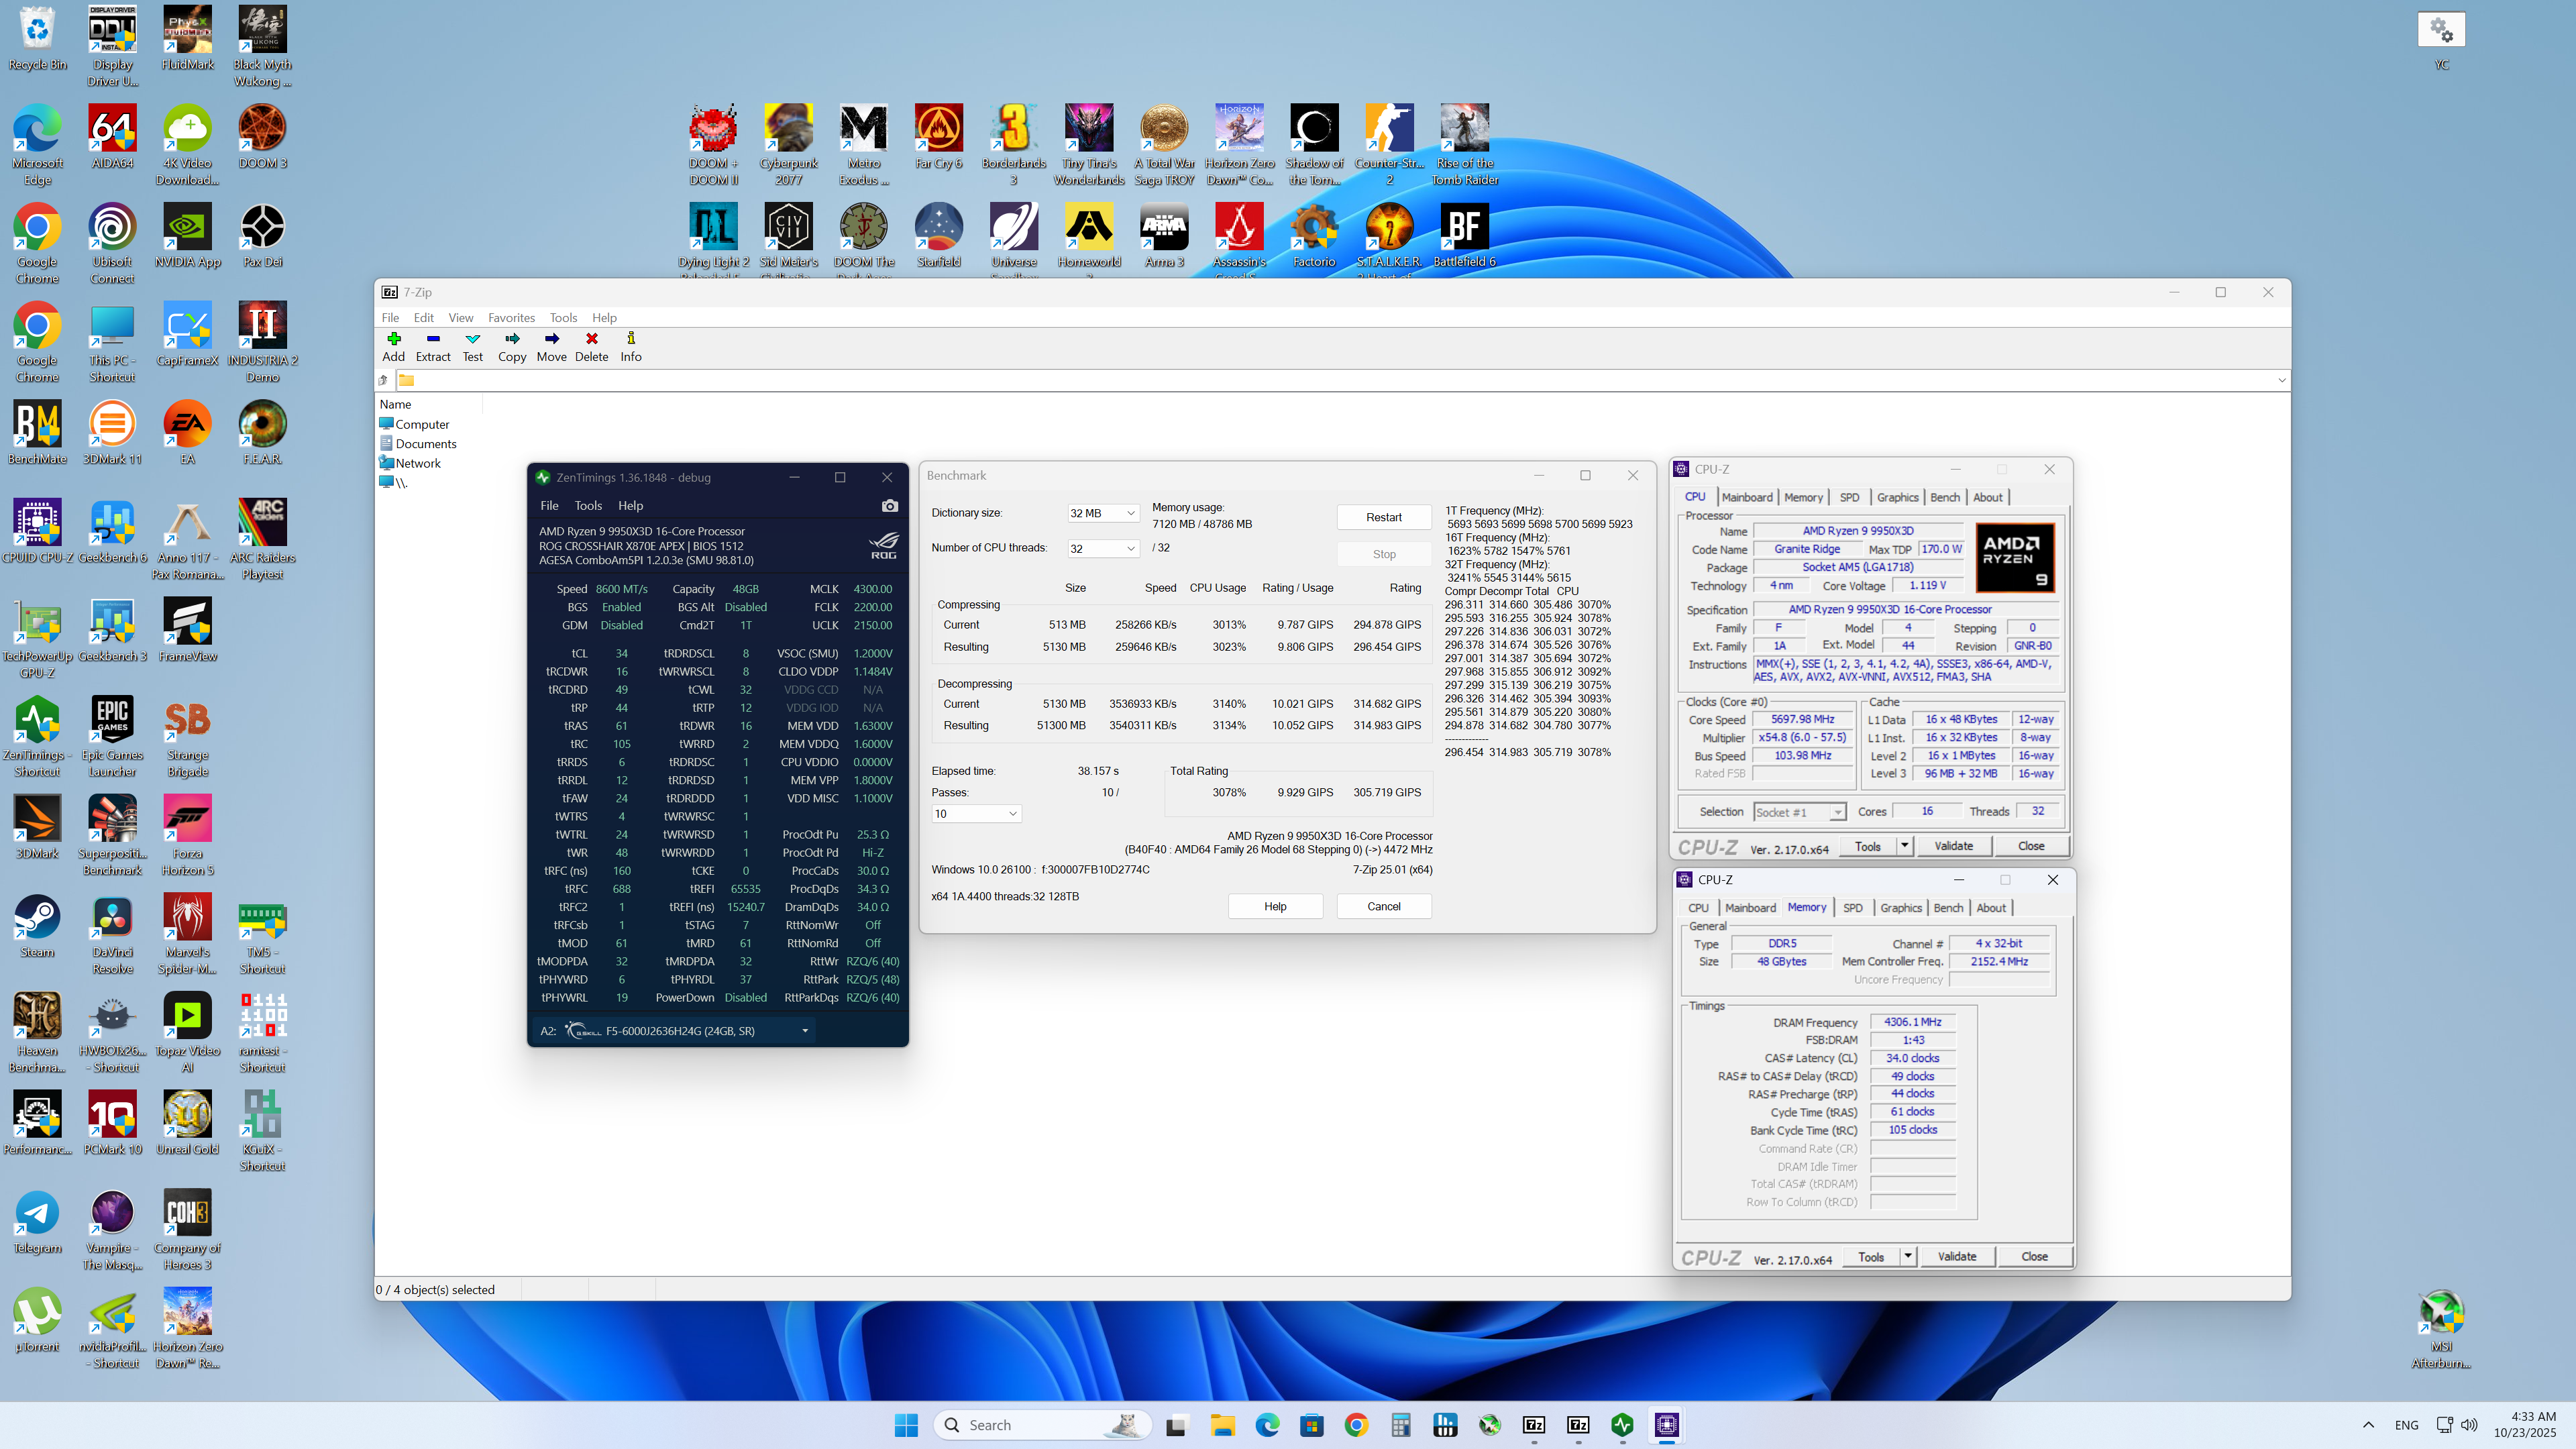Open Tools menu in ZenTimings

click(587, 506)
